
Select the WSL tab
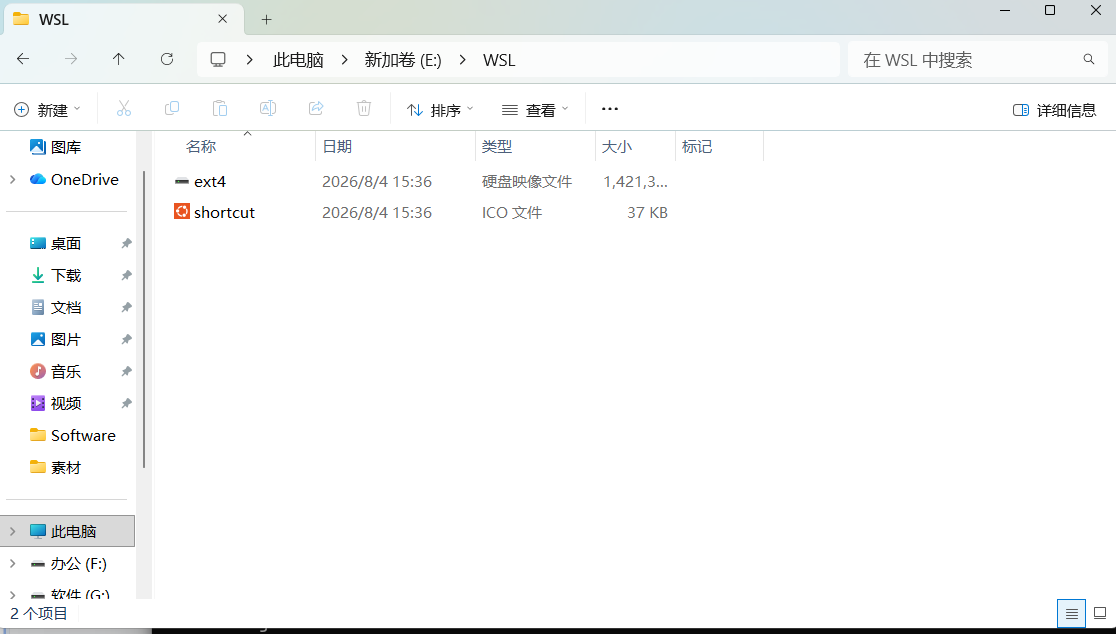(124, 19)
